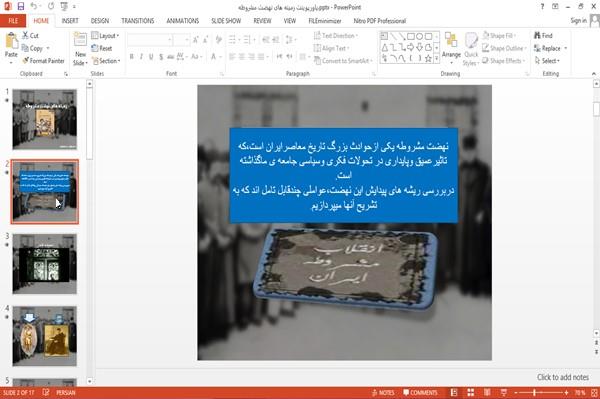
Task: Undo the last action
Action: [34, 6]
